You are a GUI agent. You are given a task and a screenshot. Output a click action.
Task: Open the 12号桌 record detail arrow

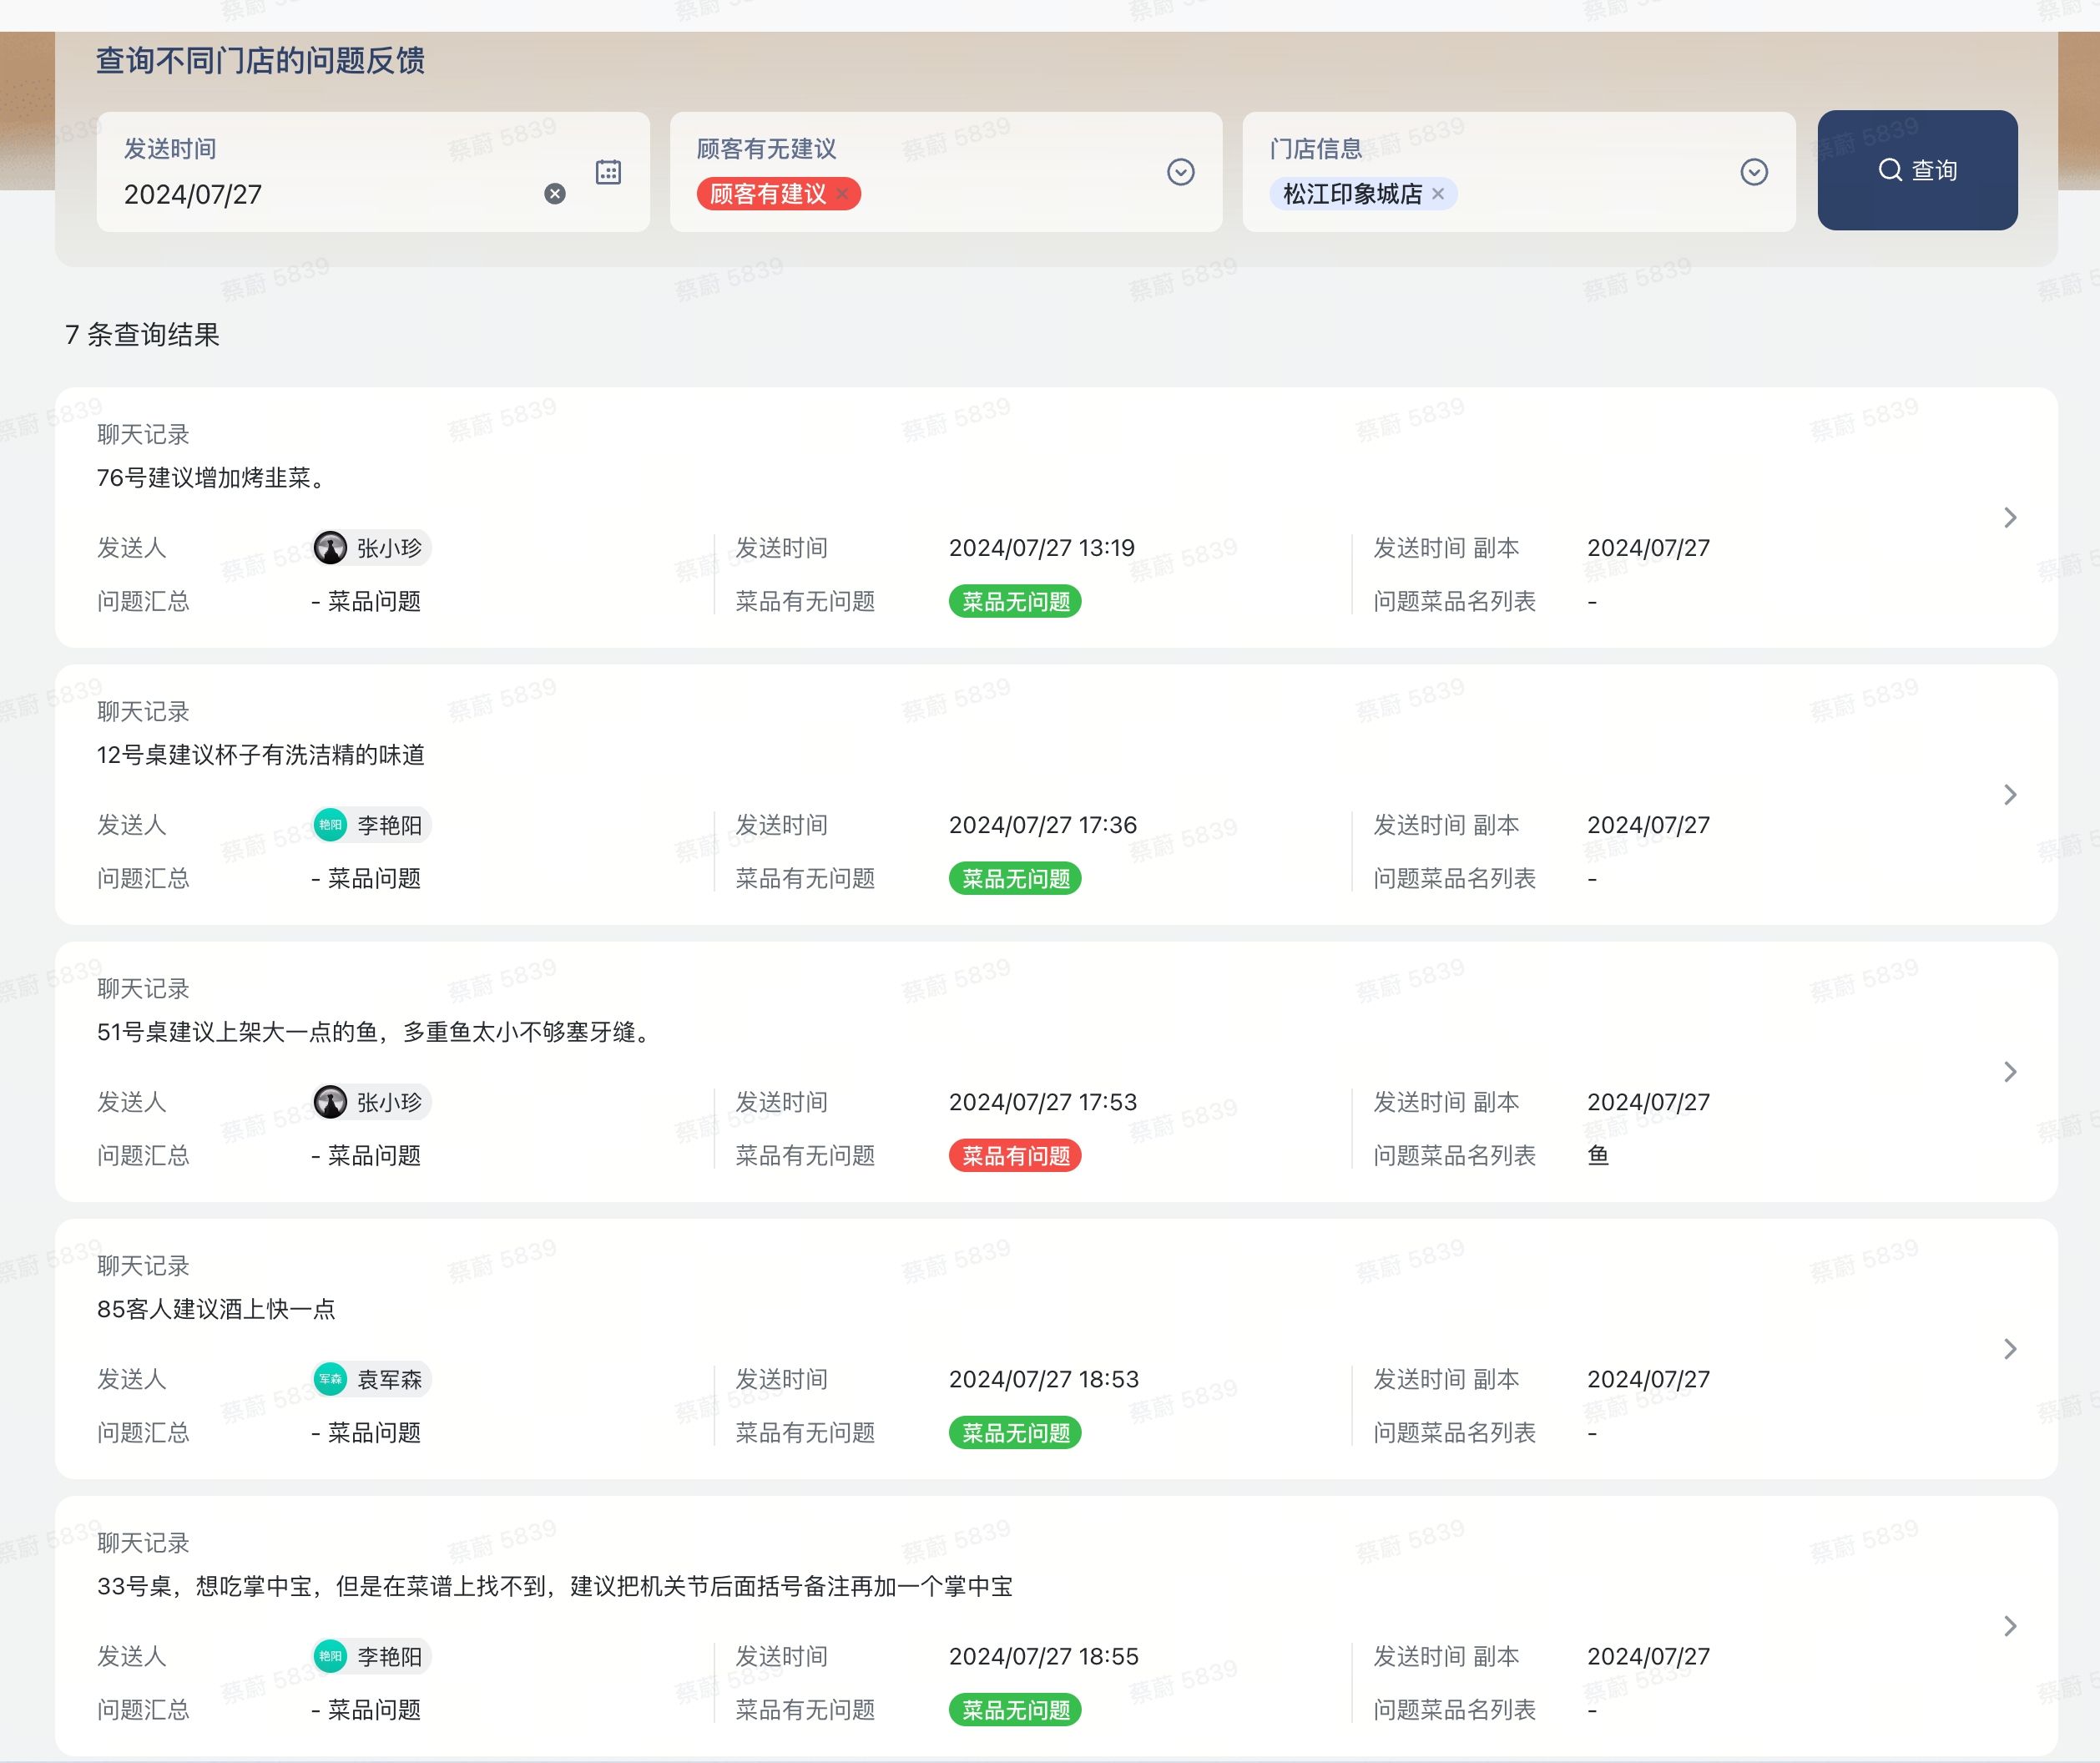2010,794
